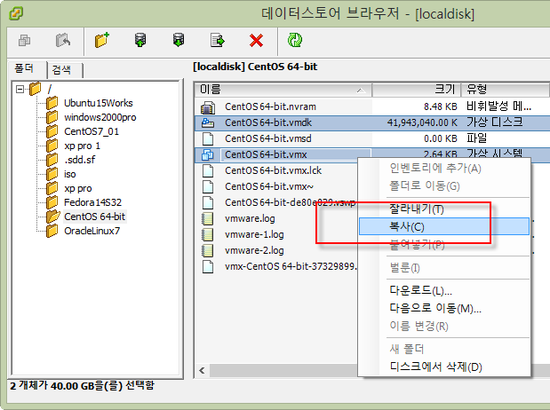Collapse the root folder tree node
Screen dimensions: 550x410
click(x=20, y=89)
